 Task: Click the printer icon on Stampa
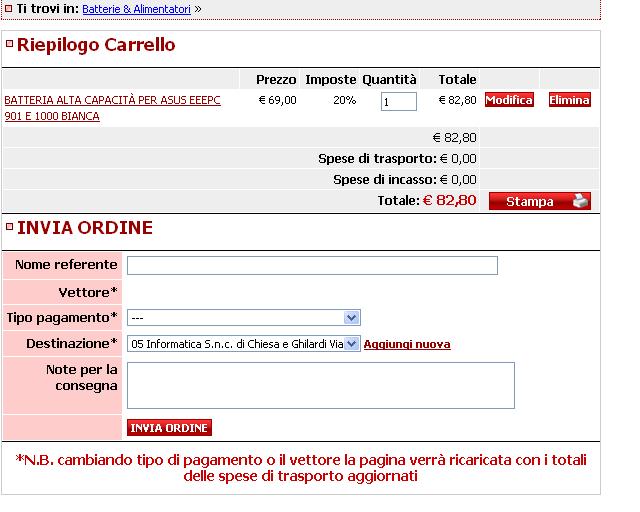pyautogui.click(x=580, y=200)
